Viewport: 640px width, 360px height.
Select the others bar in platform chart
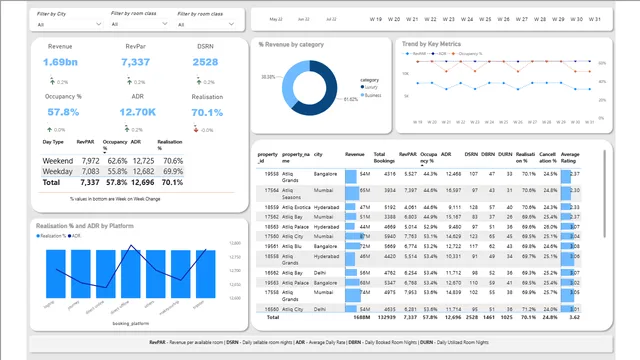coord(156,274)
